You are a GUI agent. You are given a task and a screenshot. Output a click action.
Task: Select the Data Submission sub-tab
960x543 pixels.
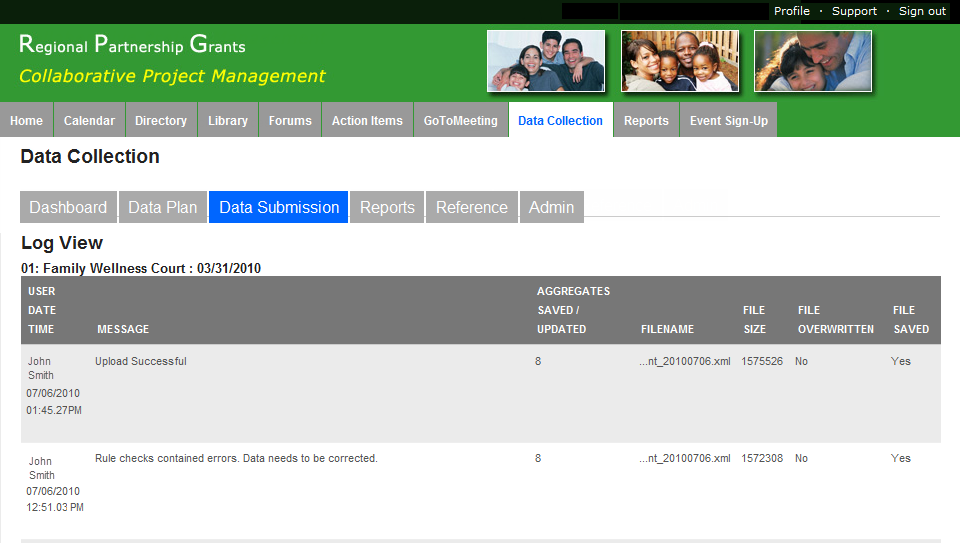point(279,207)
